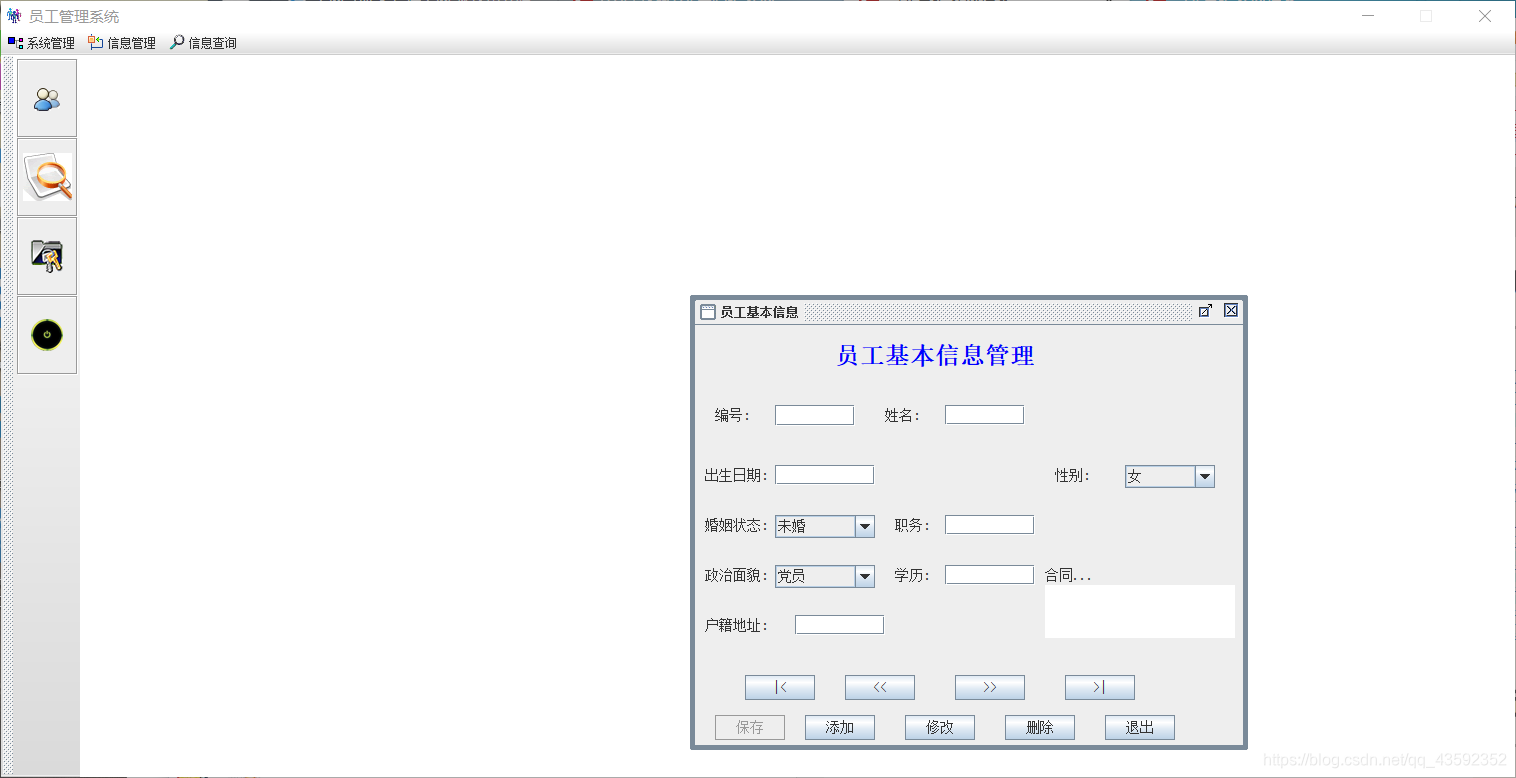Open the employee users sidebar icon
The height and width of the screenshot is (778, 1516).
(47, 98)
